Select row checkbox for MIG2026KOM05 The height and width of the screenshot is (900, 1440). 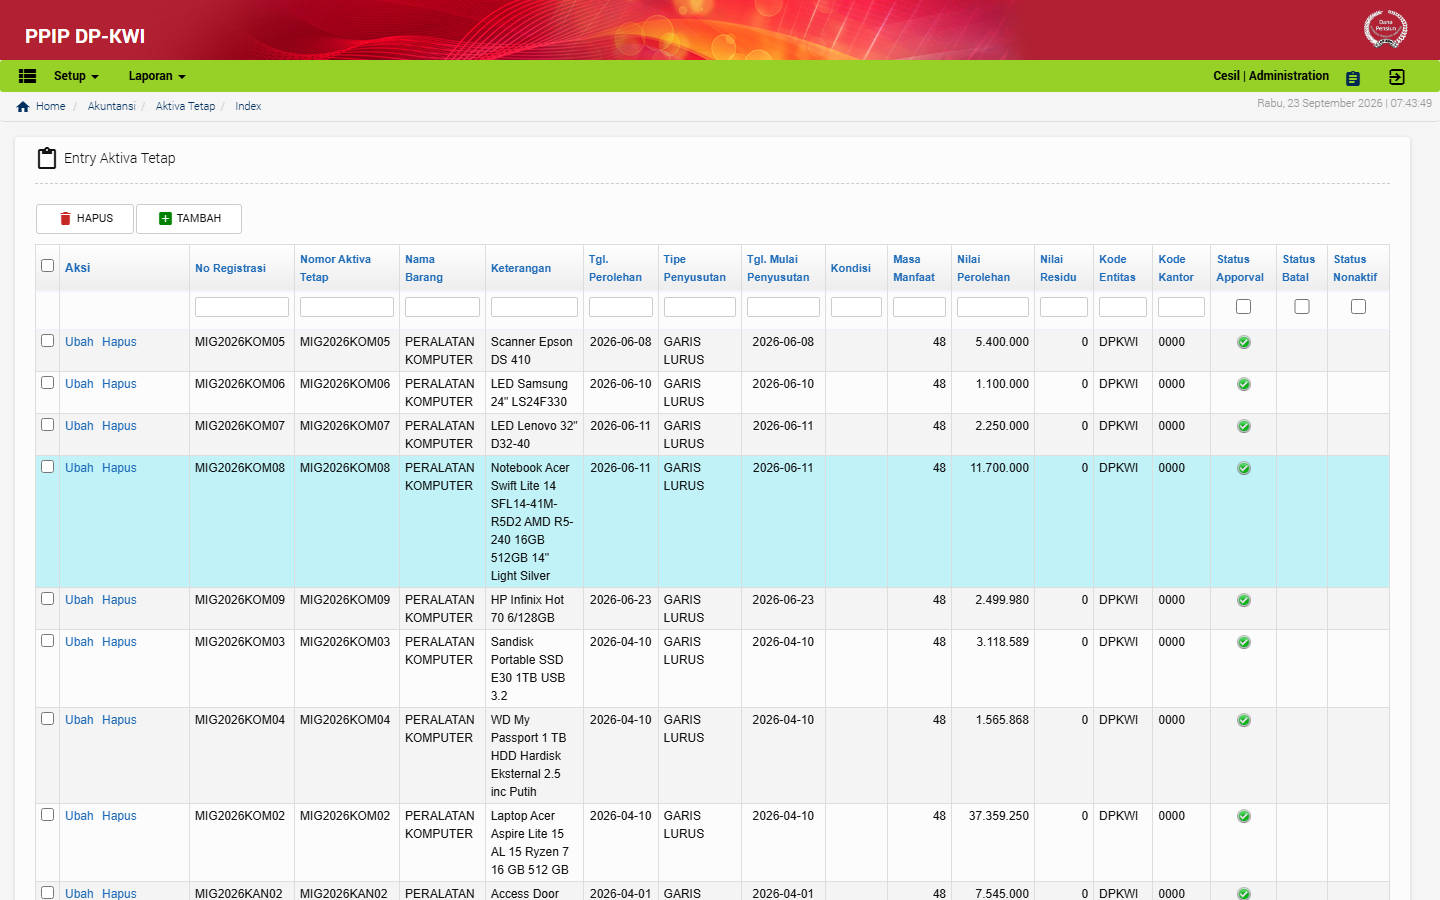click(x=47, y=341)
